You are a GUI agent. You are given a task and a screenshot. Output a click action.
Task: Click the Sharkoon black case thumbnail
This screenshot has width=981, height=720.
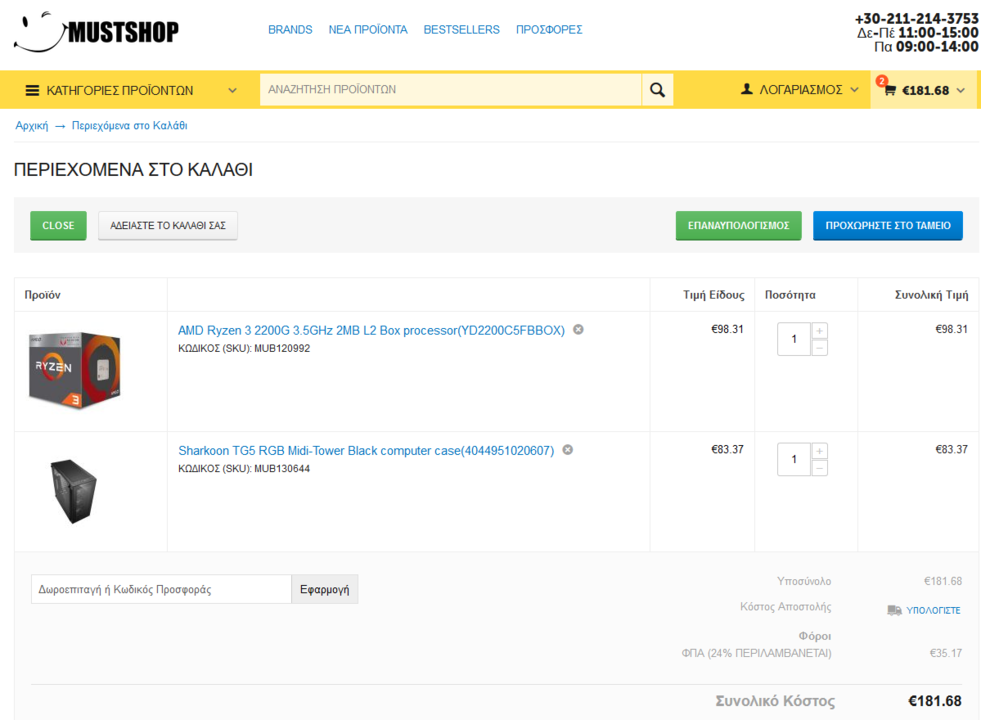tap(74, 491)
